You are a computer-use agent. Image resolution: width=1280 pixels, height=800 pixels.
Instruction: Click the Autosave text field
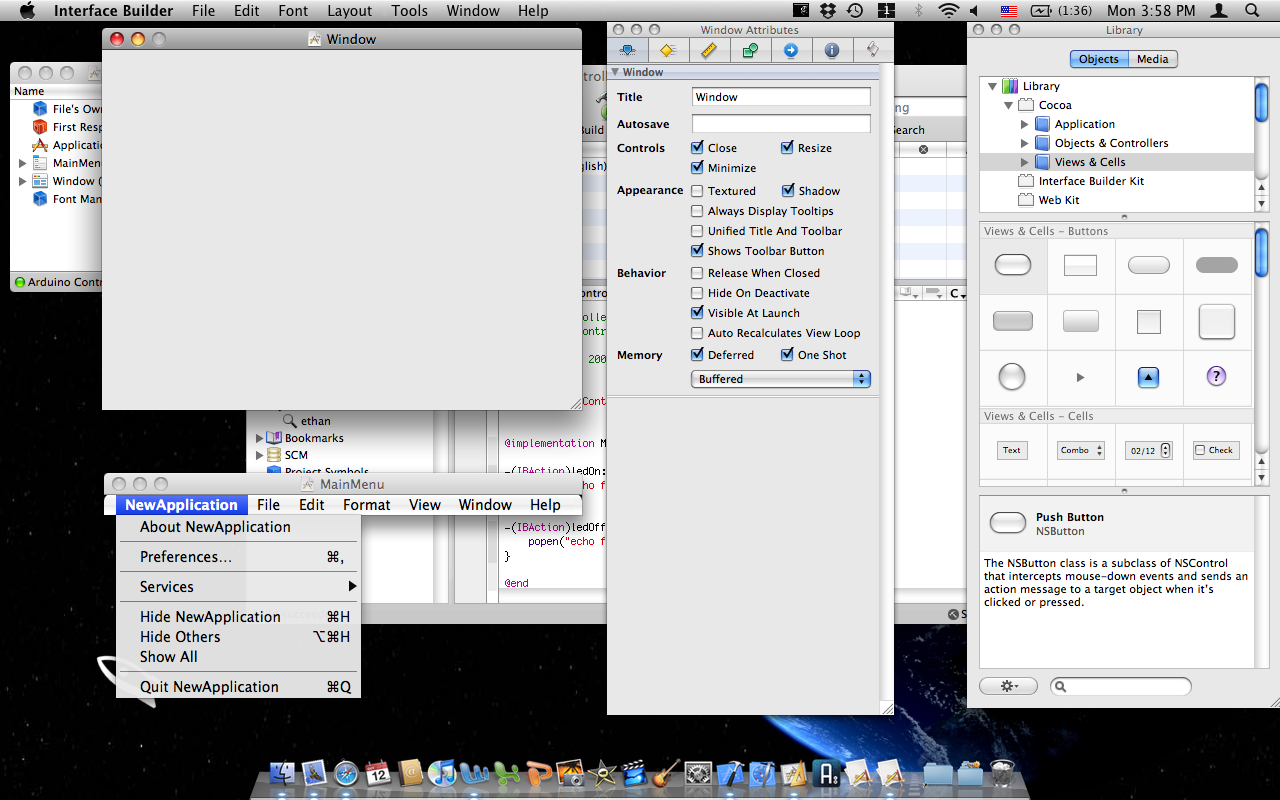(781, 124)
